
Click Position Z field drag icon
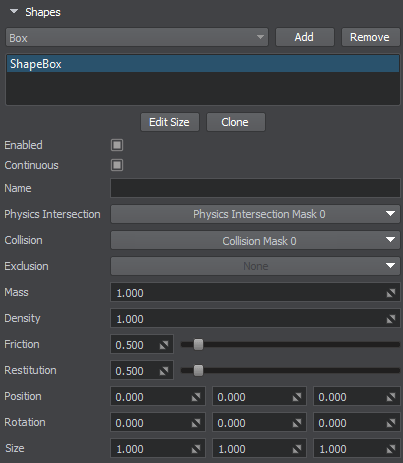[391, 397]
